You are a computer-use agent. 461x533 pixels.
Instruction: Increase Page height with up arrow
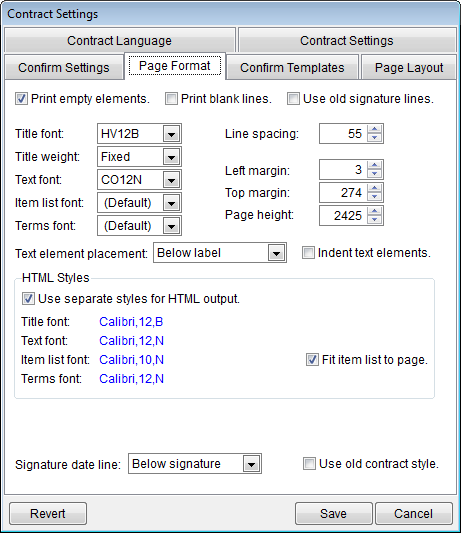point(374,211)
